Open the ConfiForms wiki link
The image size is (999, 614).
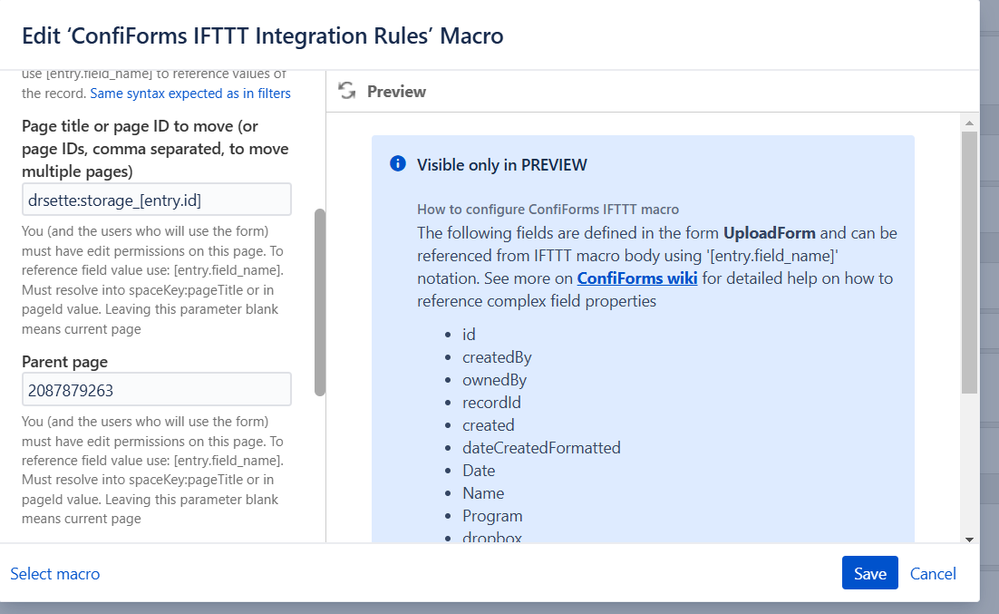[x=637, y=278]
